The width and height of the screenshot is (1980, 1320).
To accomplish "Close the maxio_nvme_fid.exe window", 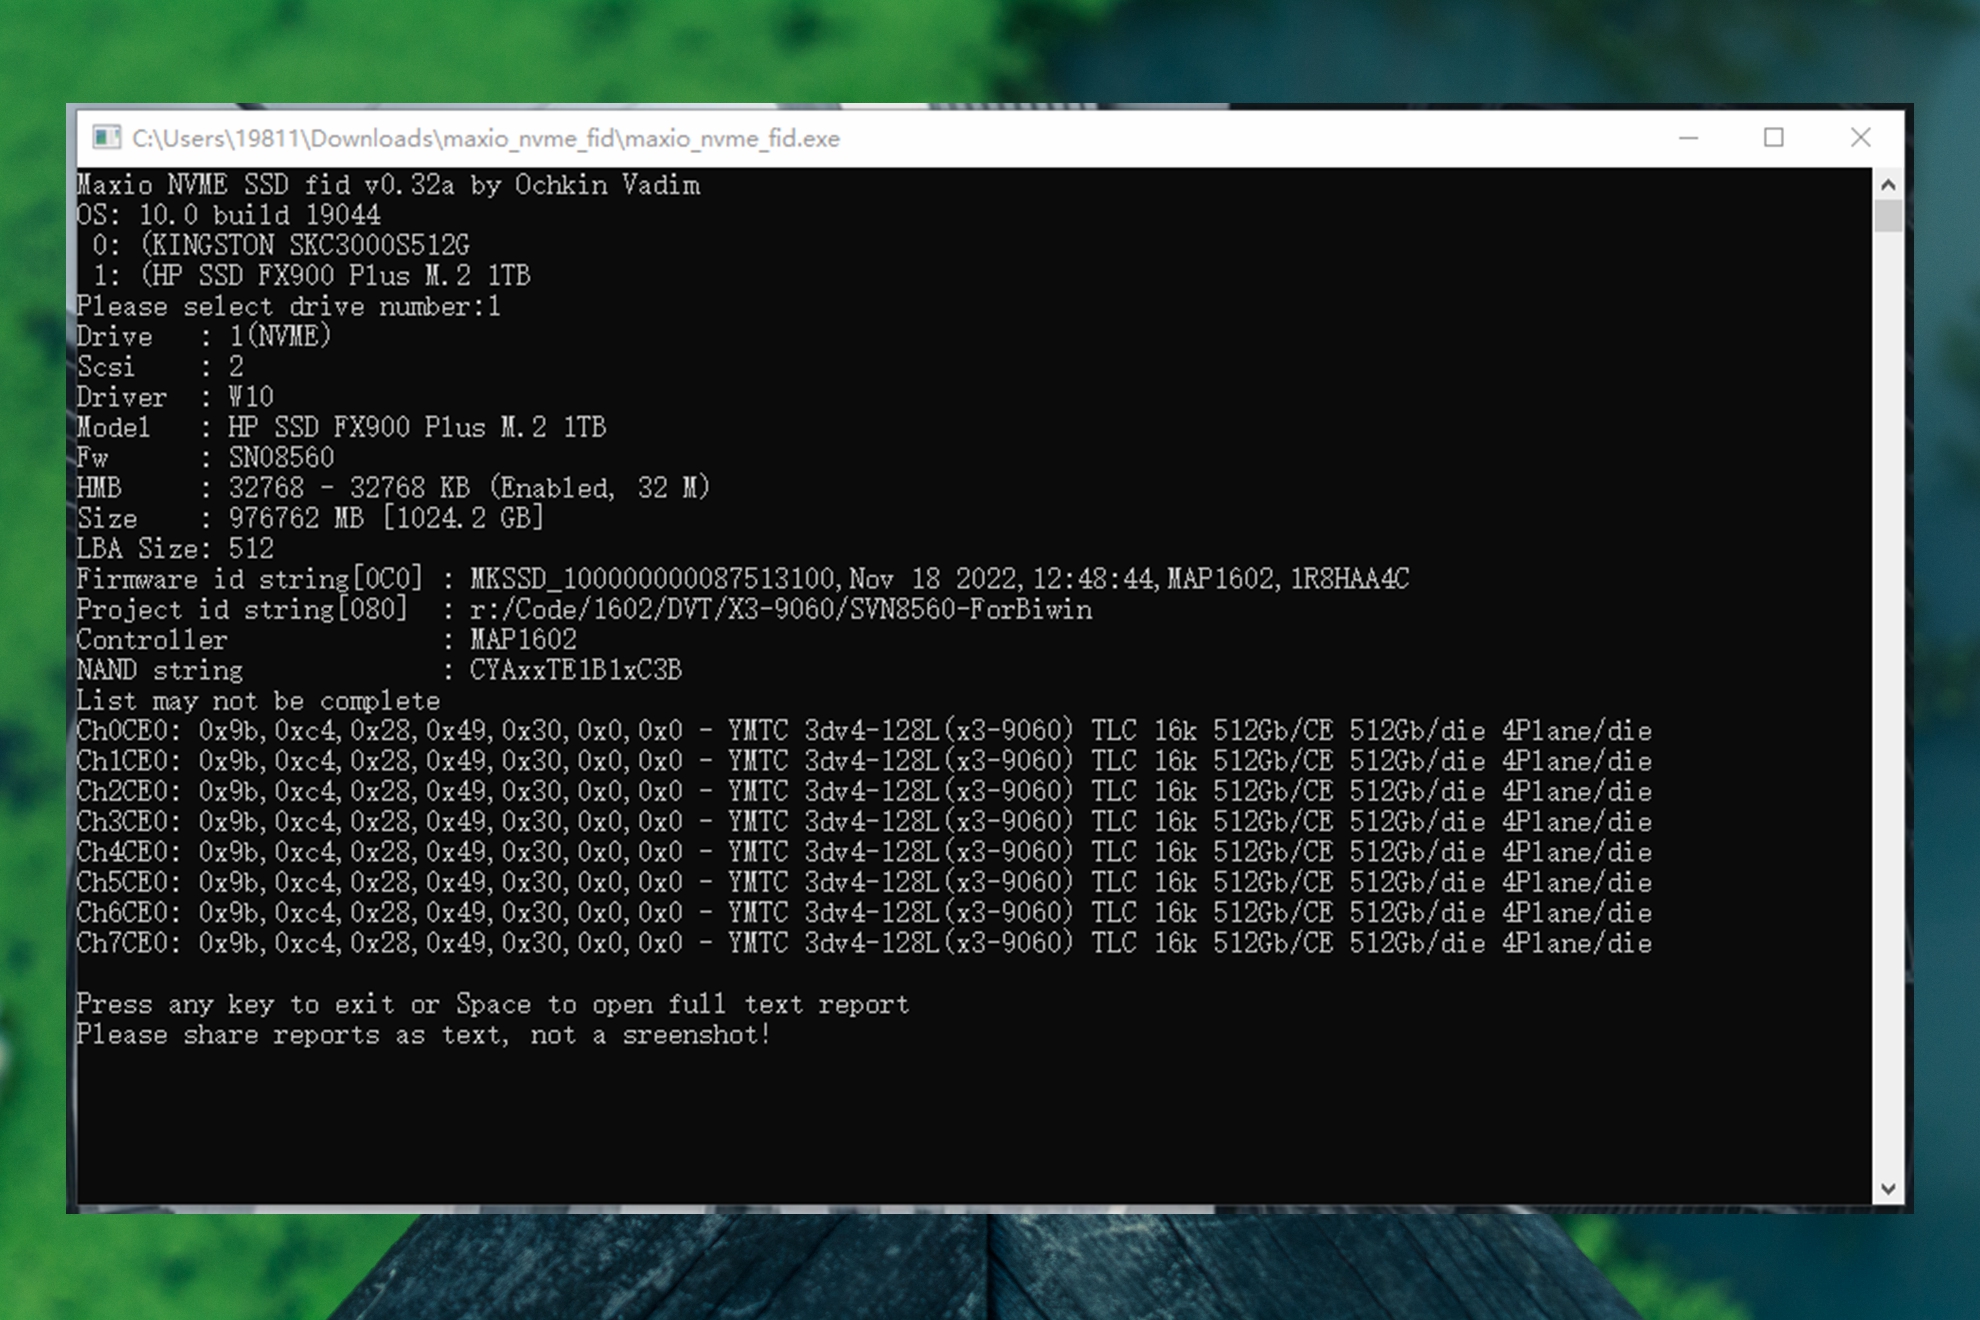I will pyautogui.click(x=1860, y=138).
